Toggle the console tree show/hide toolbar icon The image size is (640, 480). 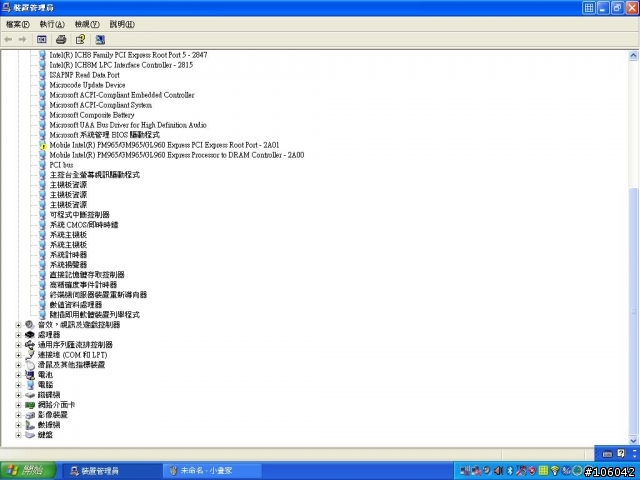(42, 40)
